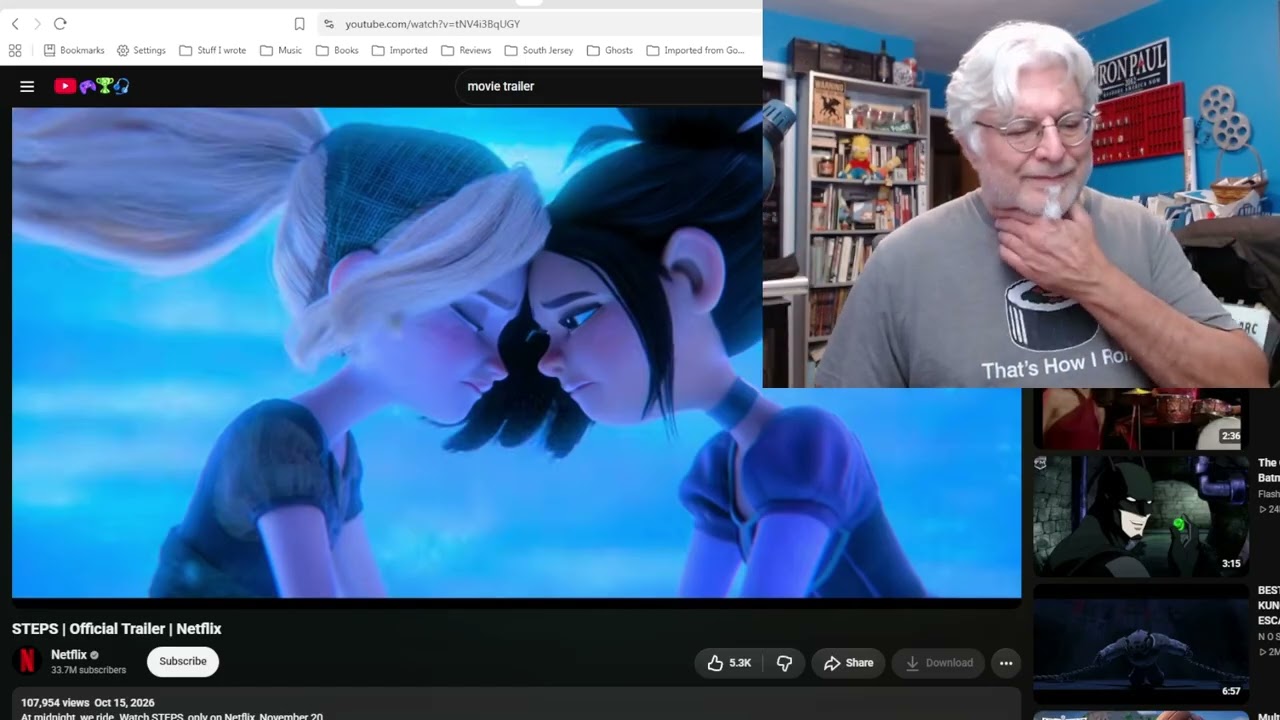Viewport: 1280px width, 720px height.
Task: Open the three-dot more actions menu
Action: click(x=1006, y=663)
